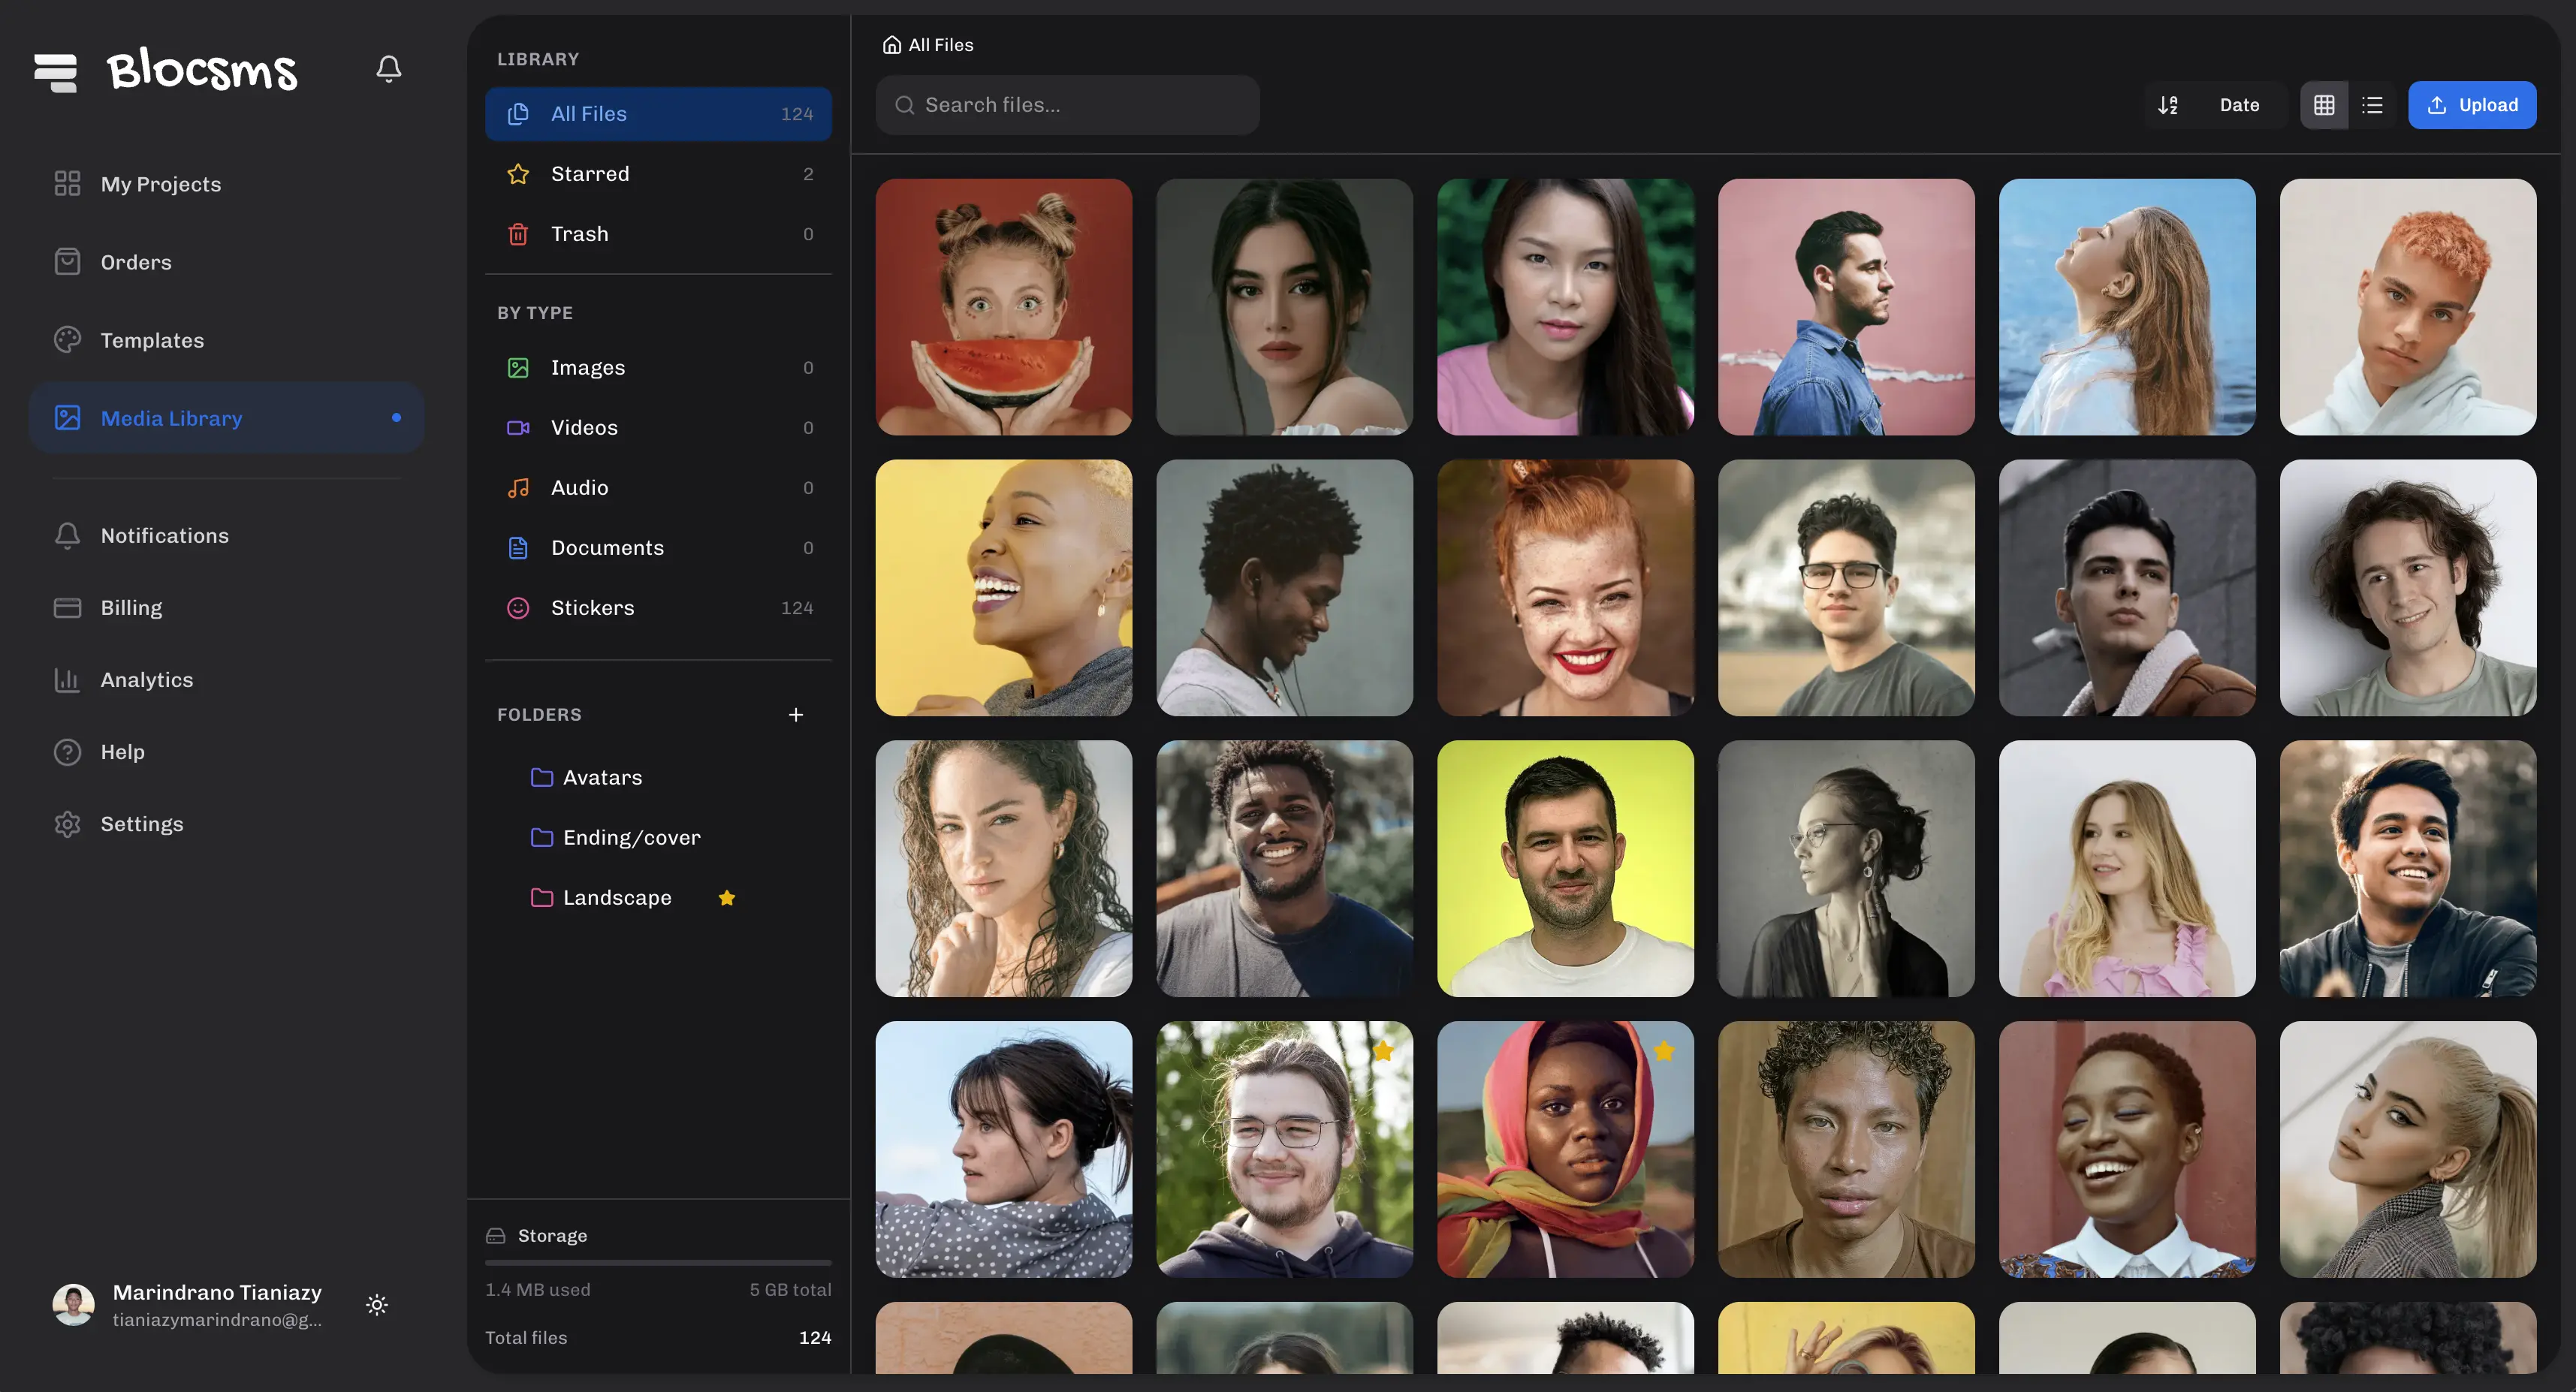The height and width of the screenshot is (1392, 2576).
Task: Click the Storage drive icon
Action: pos(495,1236)
